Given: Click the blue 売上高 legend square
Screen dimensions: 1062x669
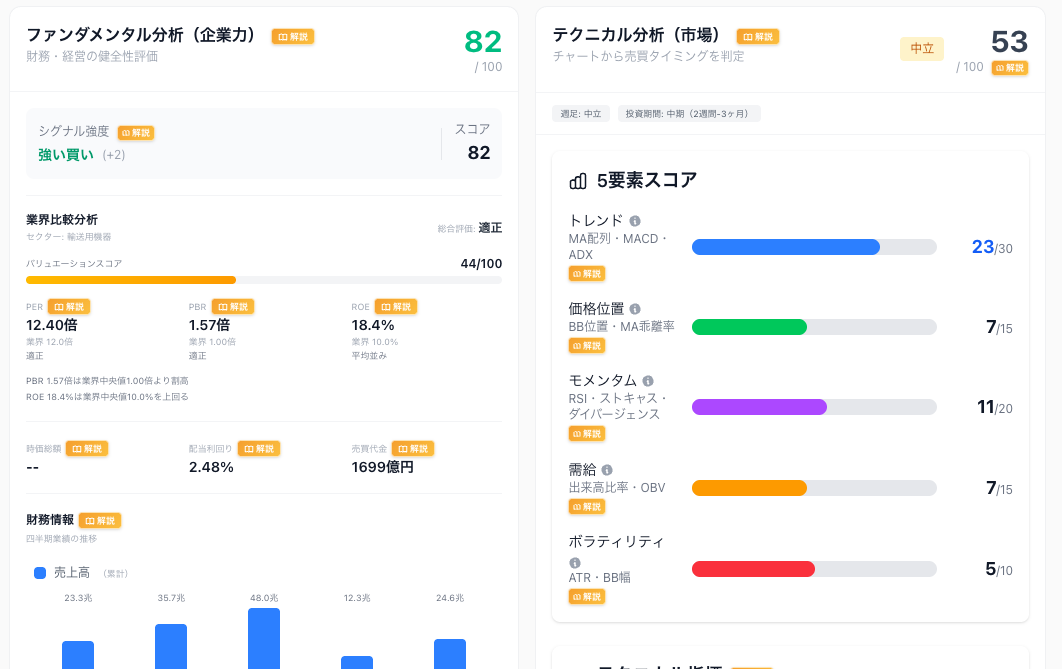Looking at the screenshot, I should pyautogui.click(x=40, y=573).
